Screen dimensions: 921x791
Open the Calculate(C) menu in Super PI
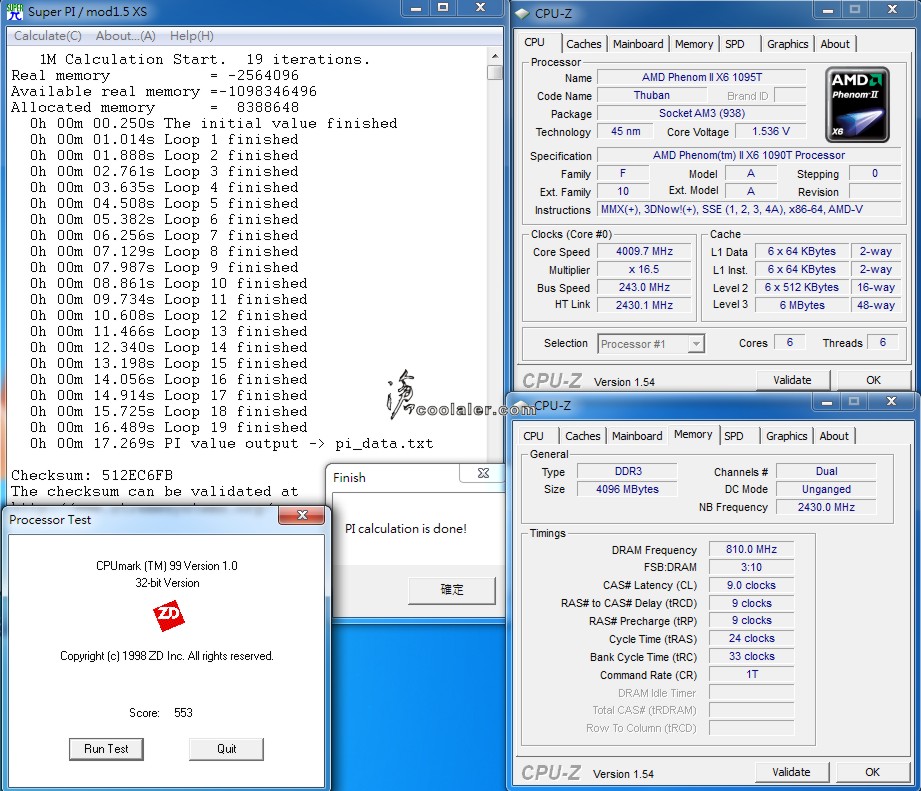(x=48, y=36)
